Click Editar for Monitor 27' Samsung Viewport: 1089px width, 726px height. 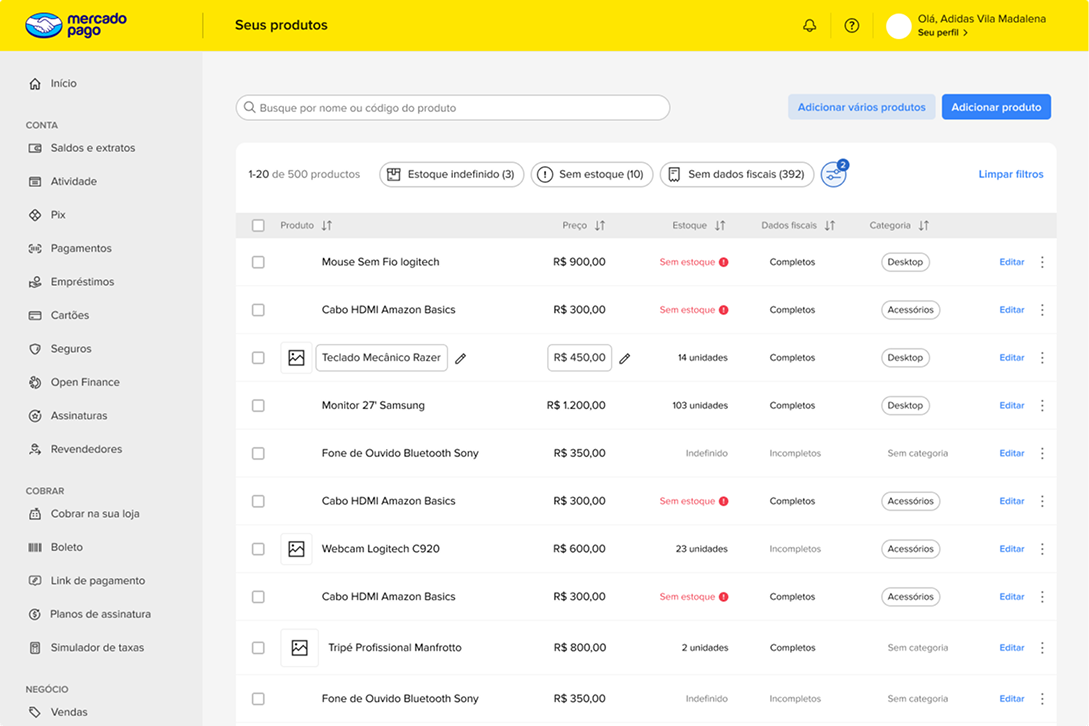pyautogui.click(x=1011, y=406)
